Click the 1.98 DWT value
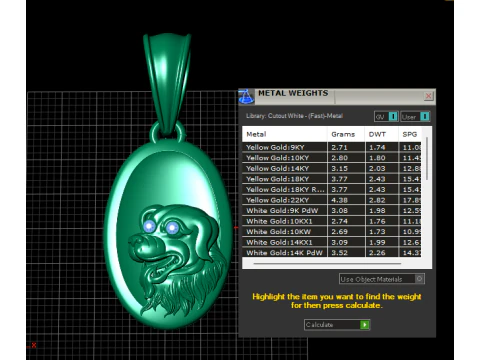Screen dimensions: 480x360 (377, 211)
